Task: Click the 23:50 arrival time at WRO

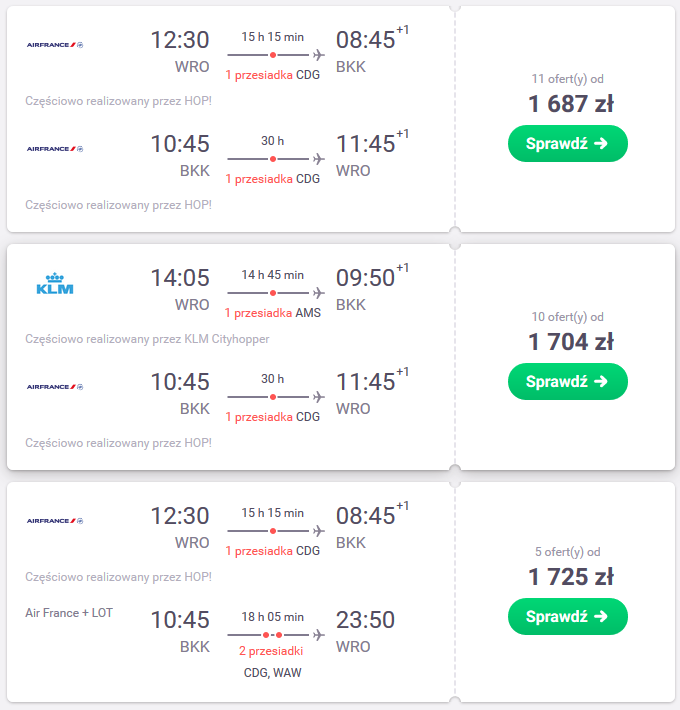Action: [x=365, y=620]
